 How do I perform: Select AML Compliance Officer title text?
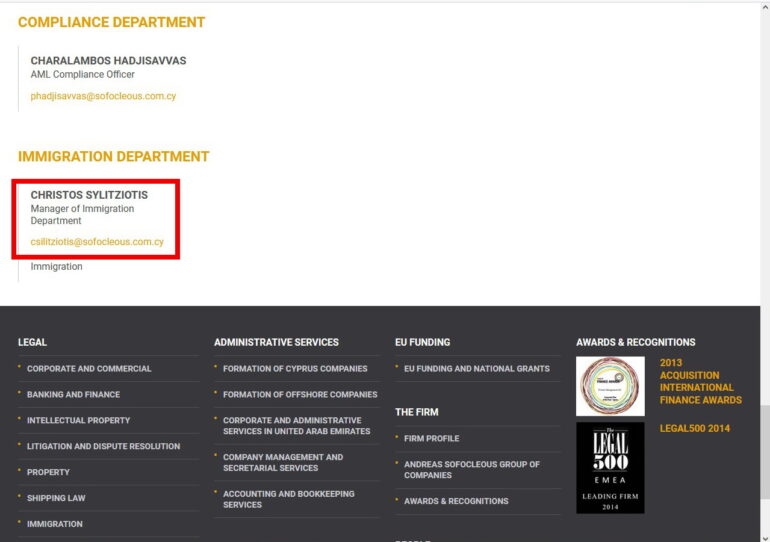[x=82, y=75]
